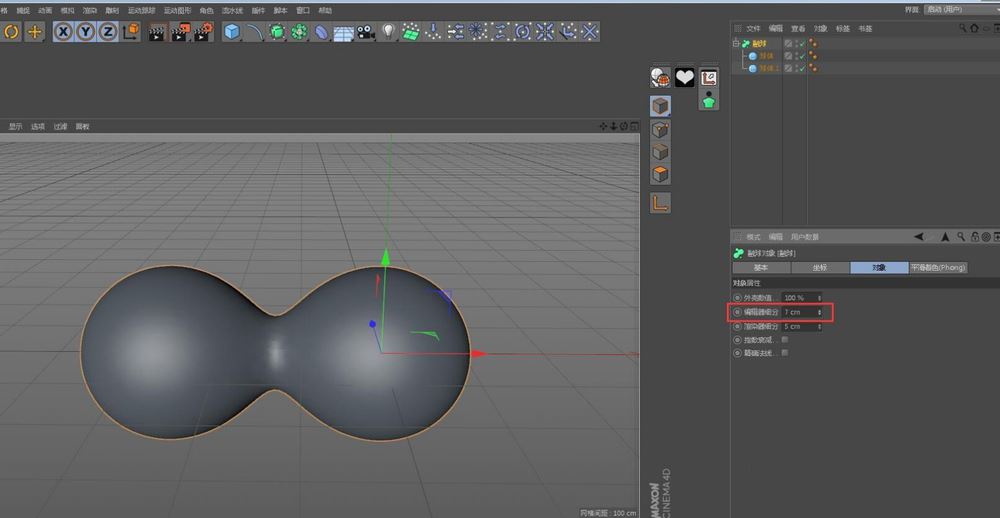1000x518 pixels.
Task: Select the Cube primitive tool icon
Action: click(232, 32)
